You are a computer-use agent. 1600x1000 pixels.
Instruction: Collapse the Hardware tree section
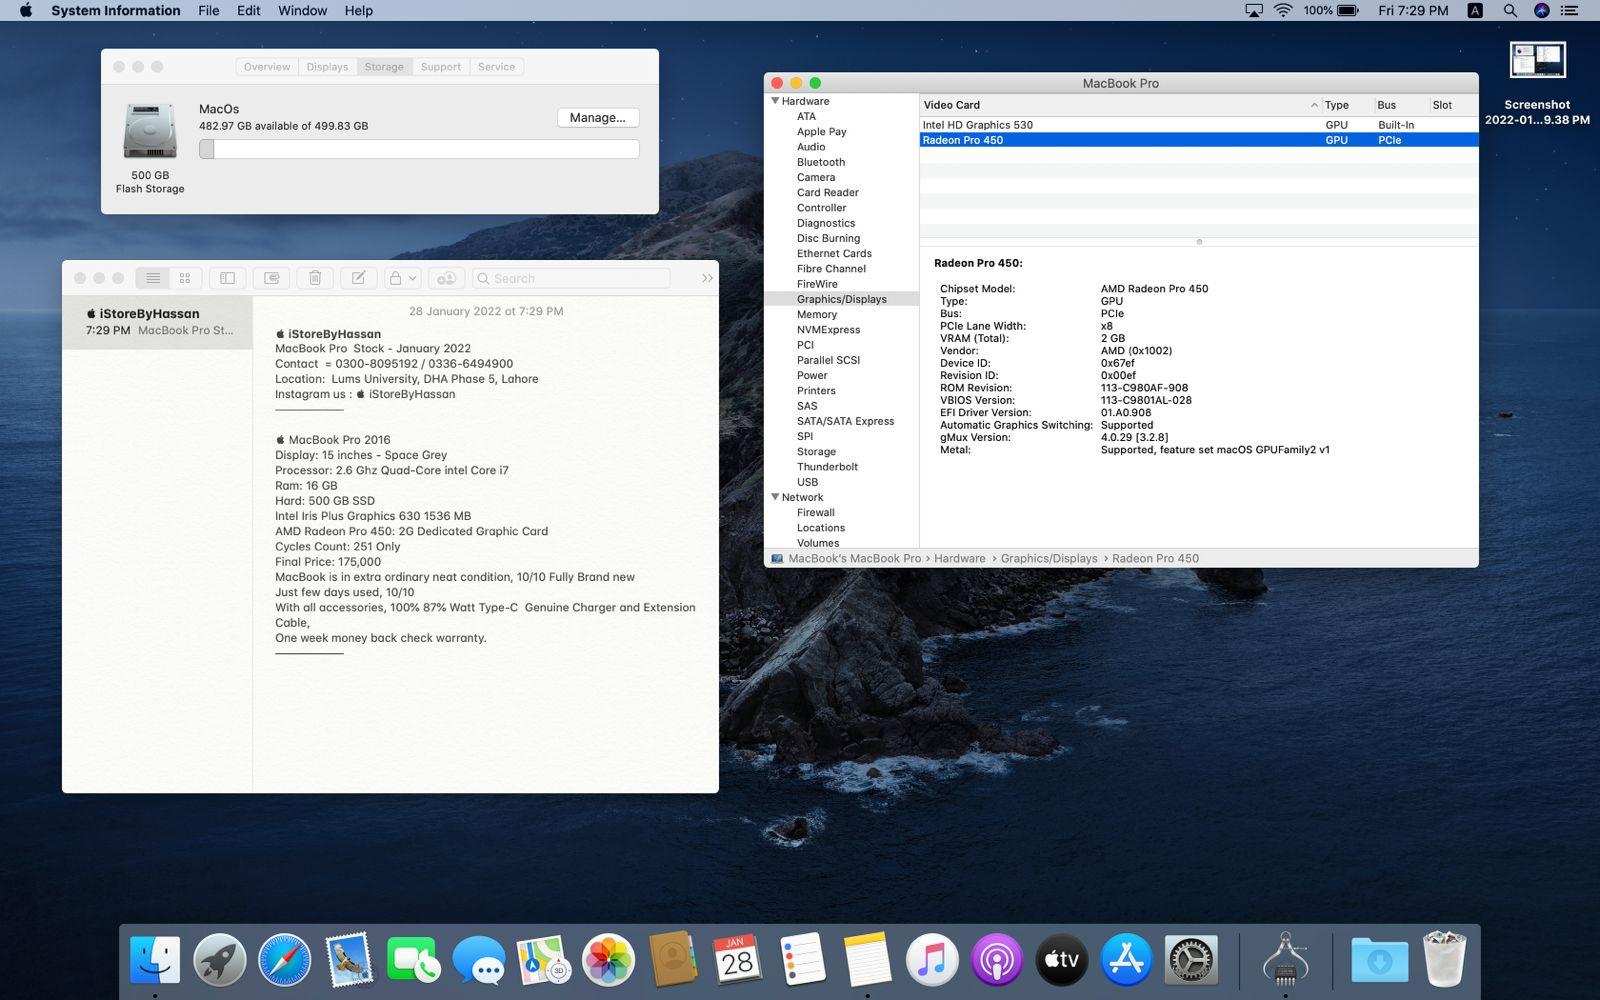click(x=775, y=101)
